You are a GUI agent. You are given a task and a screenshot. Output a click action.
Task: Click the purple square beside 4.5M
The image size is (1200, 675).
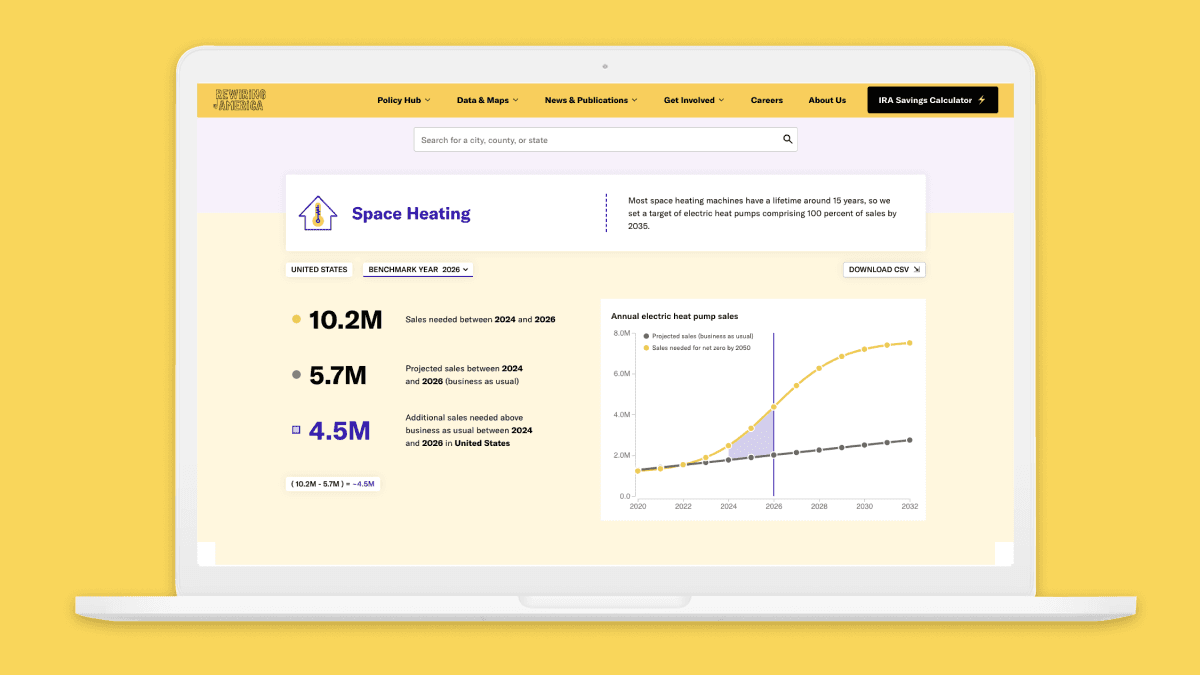[x=296, y=430]
